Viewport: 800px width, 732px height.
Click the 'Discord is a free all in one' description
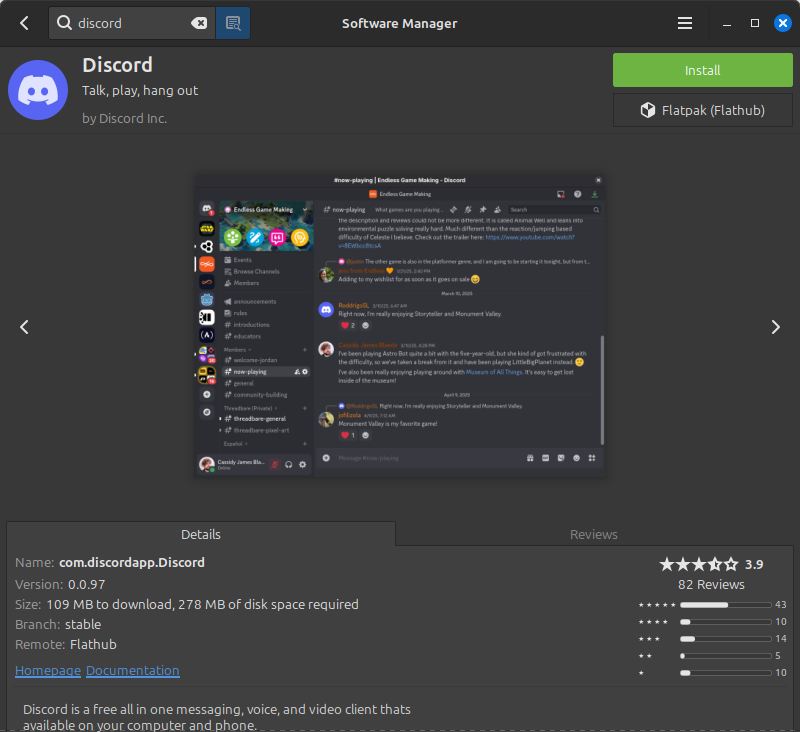click(217, 717)
